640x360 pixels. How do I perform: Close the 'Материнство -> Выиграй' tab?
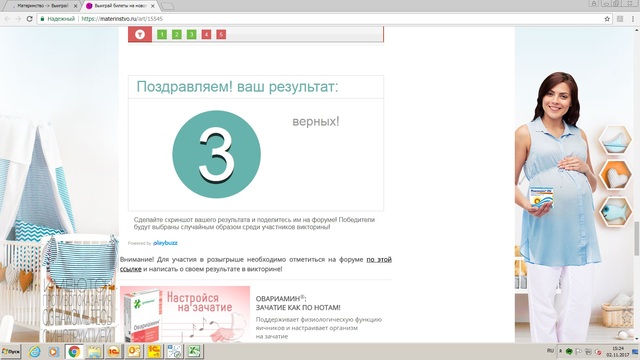click(x=75, y=6)
